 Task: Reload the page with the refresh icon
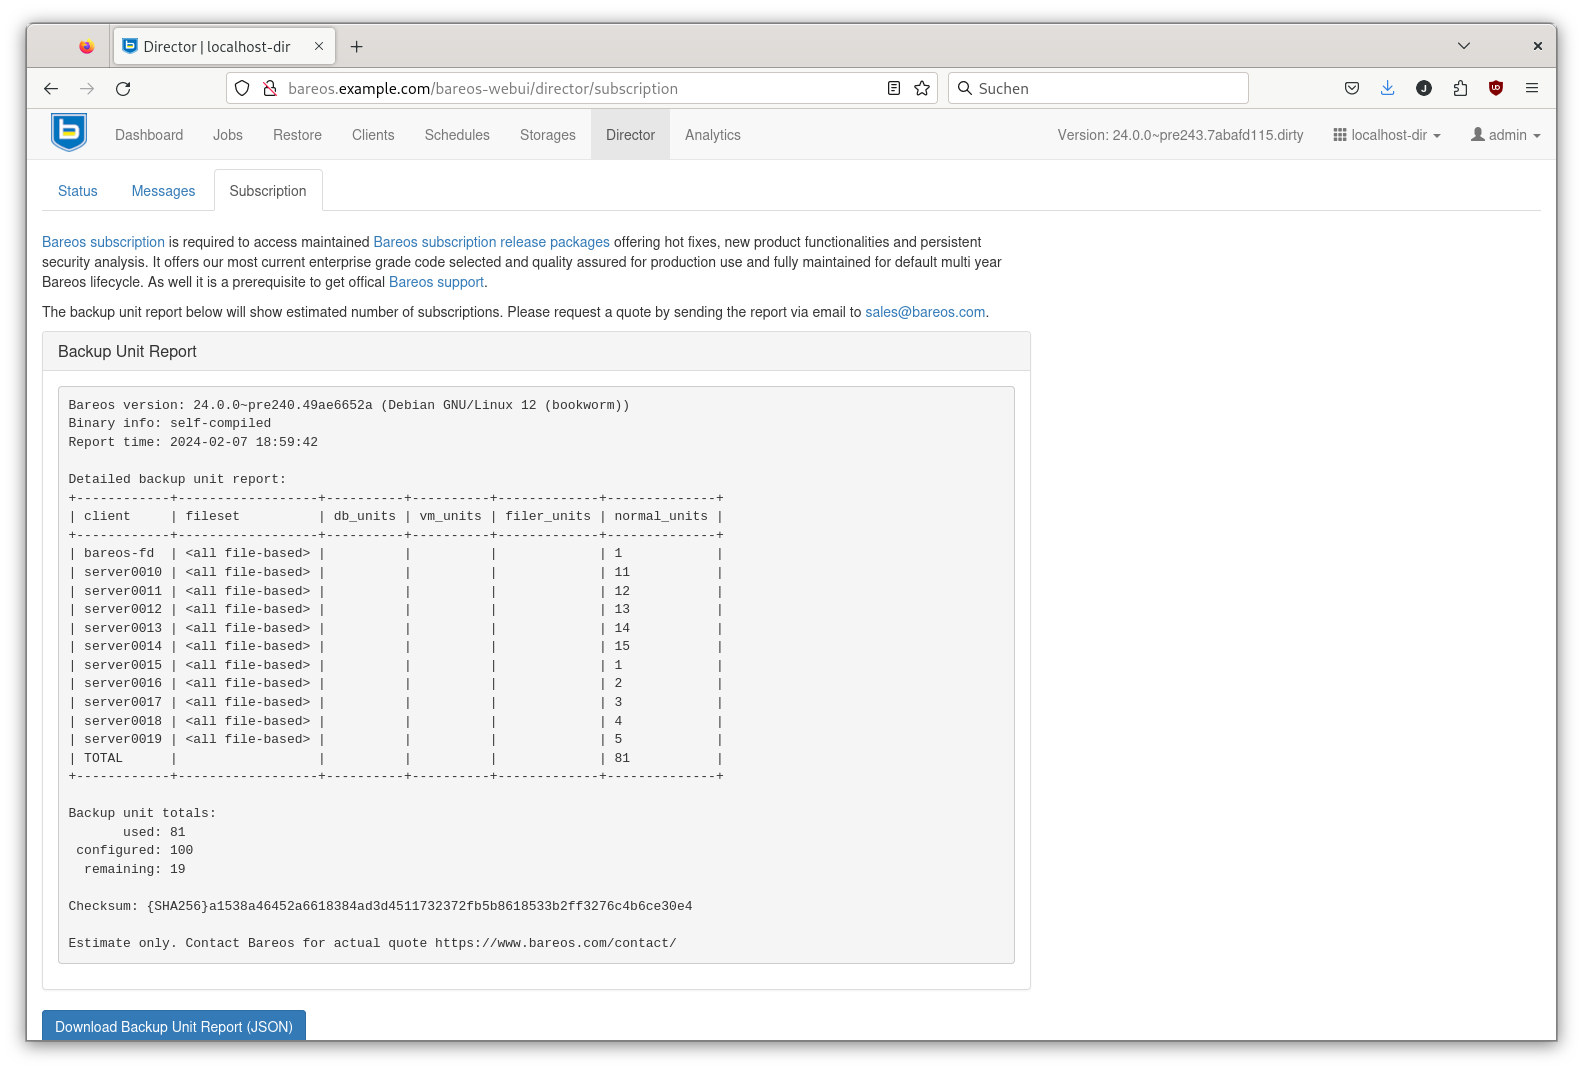pyautogui.click(x=123, y=89)
